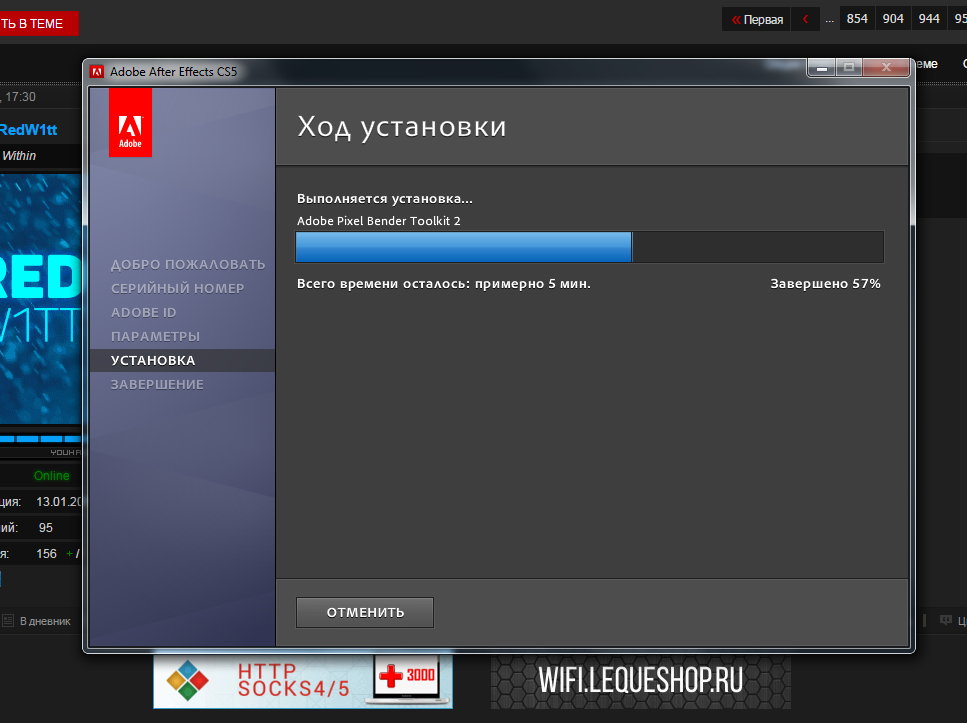Click the reputation value 156

(x=46, y=553)
